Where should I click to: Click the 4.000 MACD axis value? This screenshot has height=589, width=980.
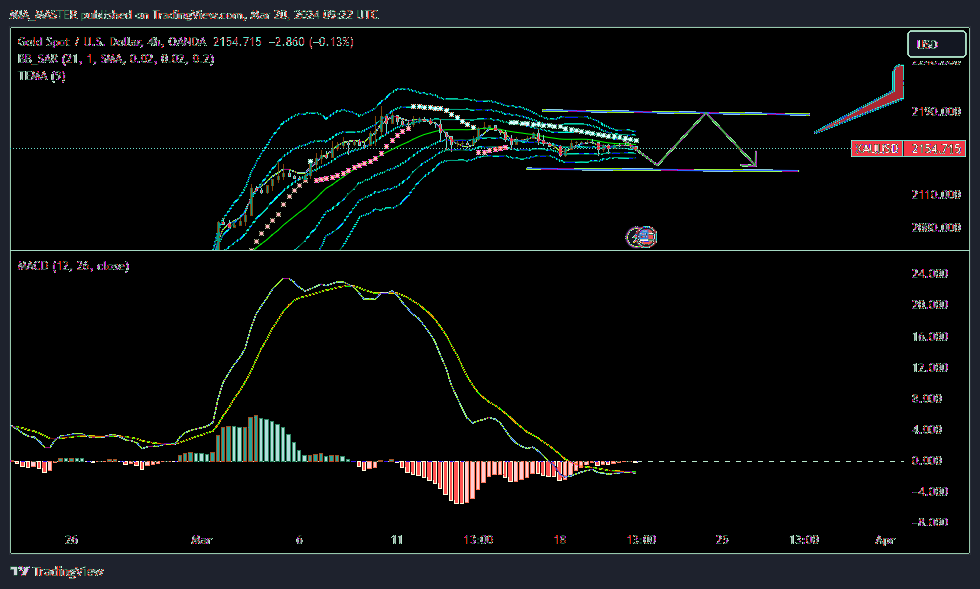928,430
